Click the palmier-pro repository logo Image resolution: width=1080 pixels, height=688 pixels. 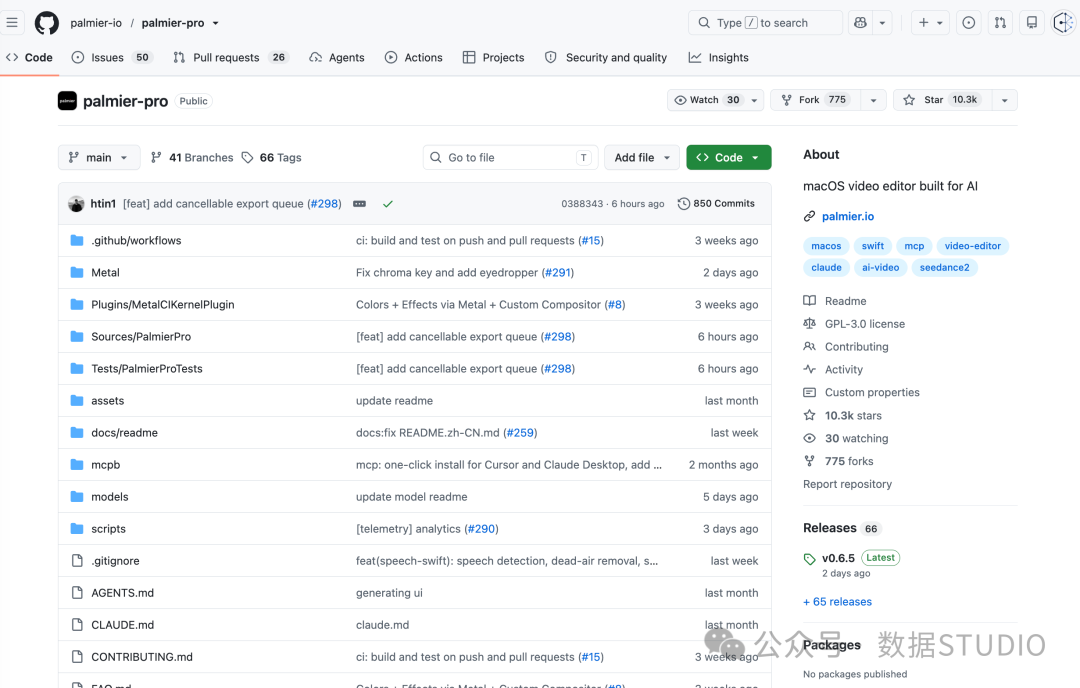tap(68, 101)
